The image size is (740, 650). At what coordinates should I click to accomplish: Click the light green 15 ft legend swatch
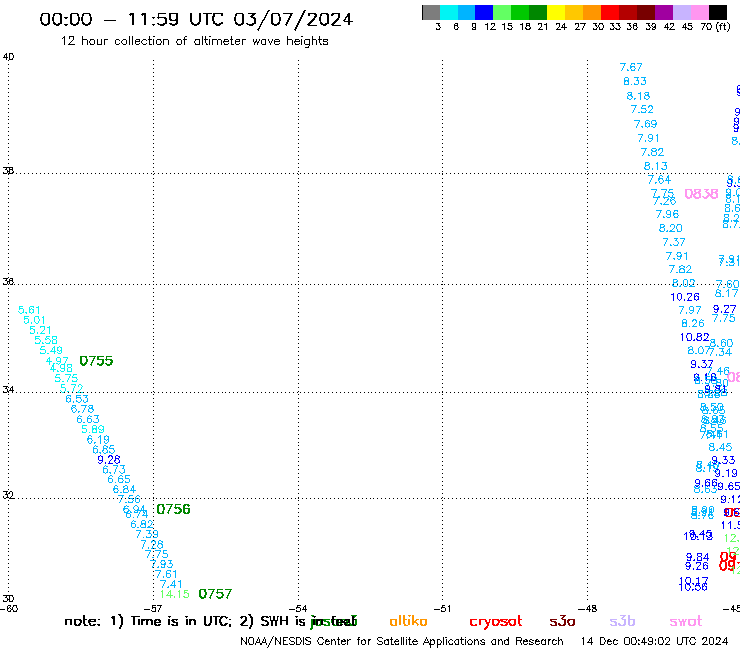(x=502, y=12)
